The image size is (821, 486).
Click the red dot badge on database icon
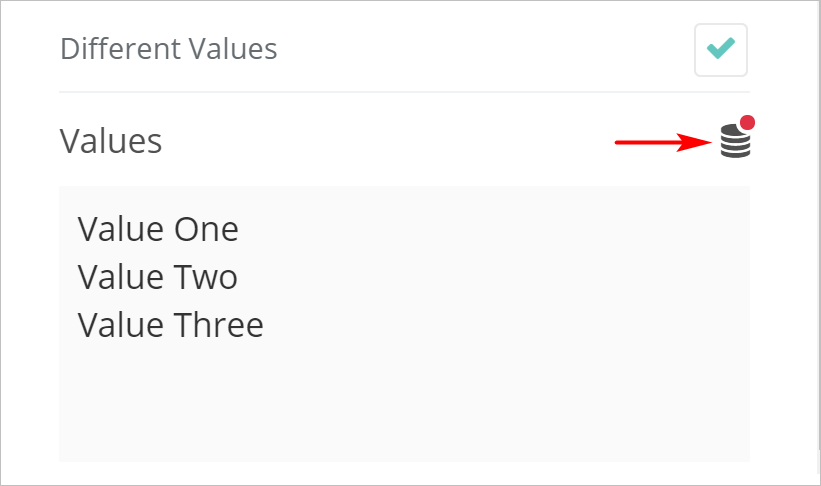point(747,123)
